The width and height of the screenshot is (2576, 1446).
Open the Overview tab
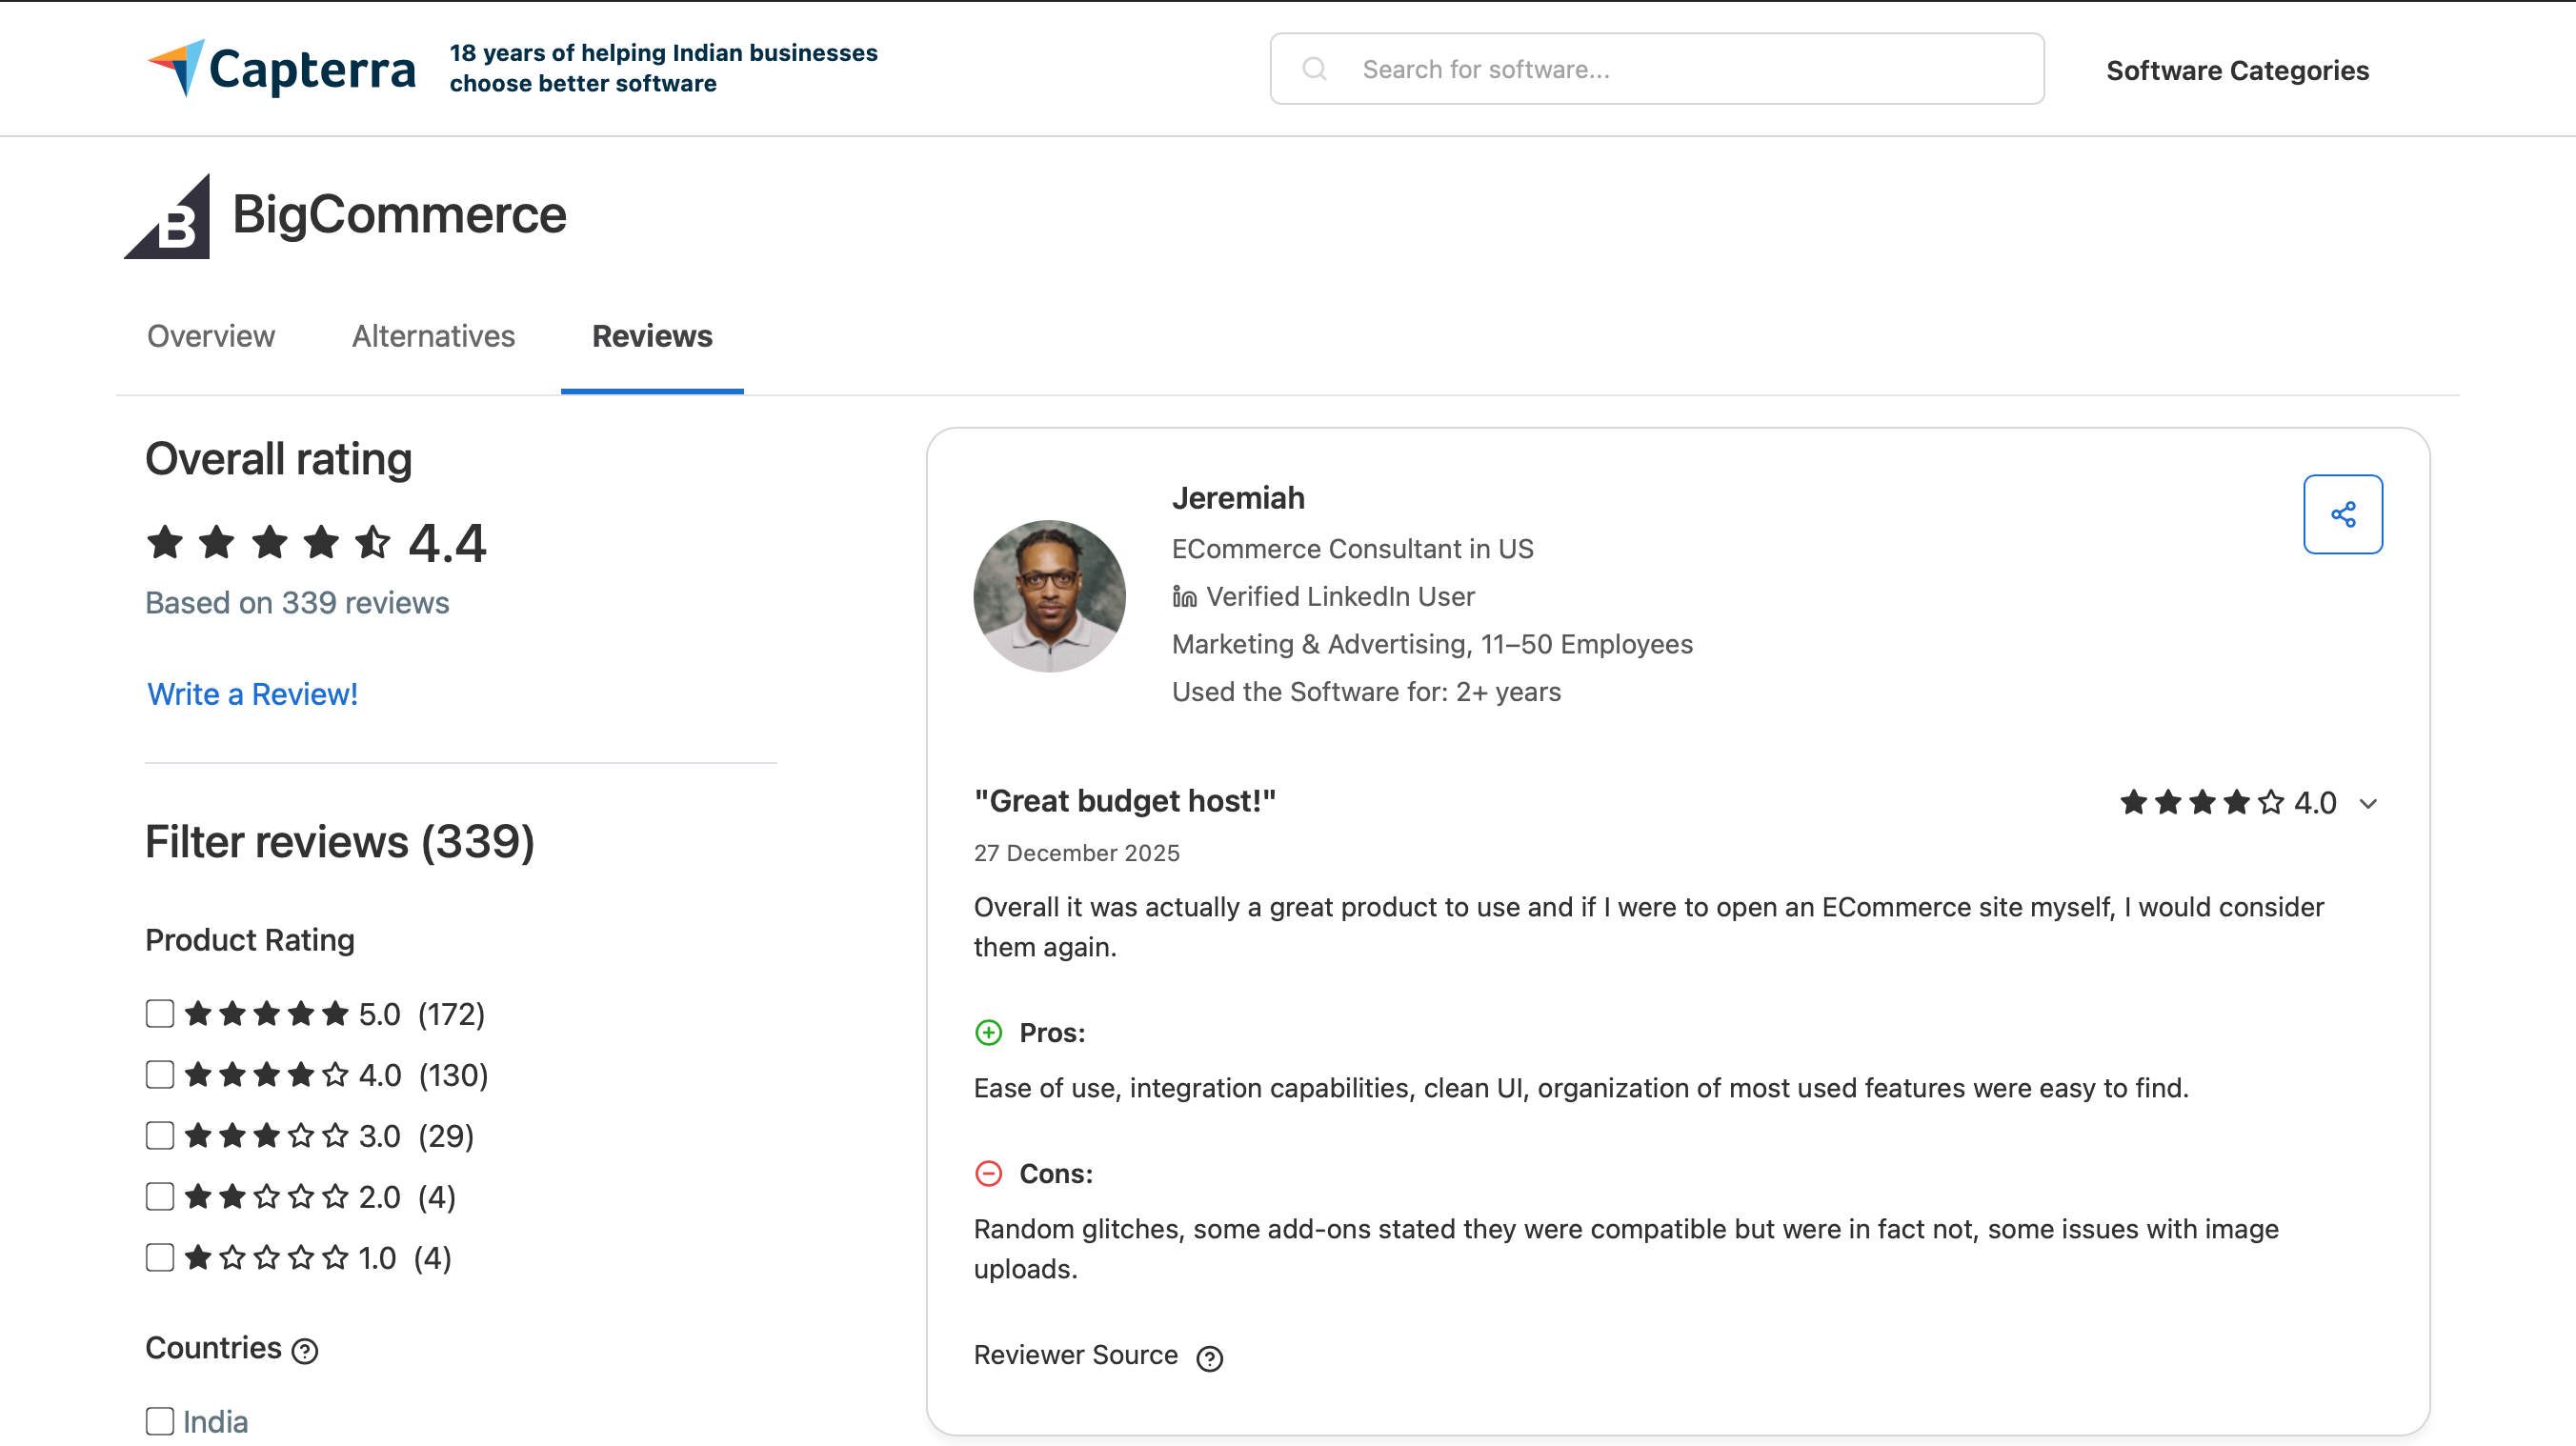(211, 336)
